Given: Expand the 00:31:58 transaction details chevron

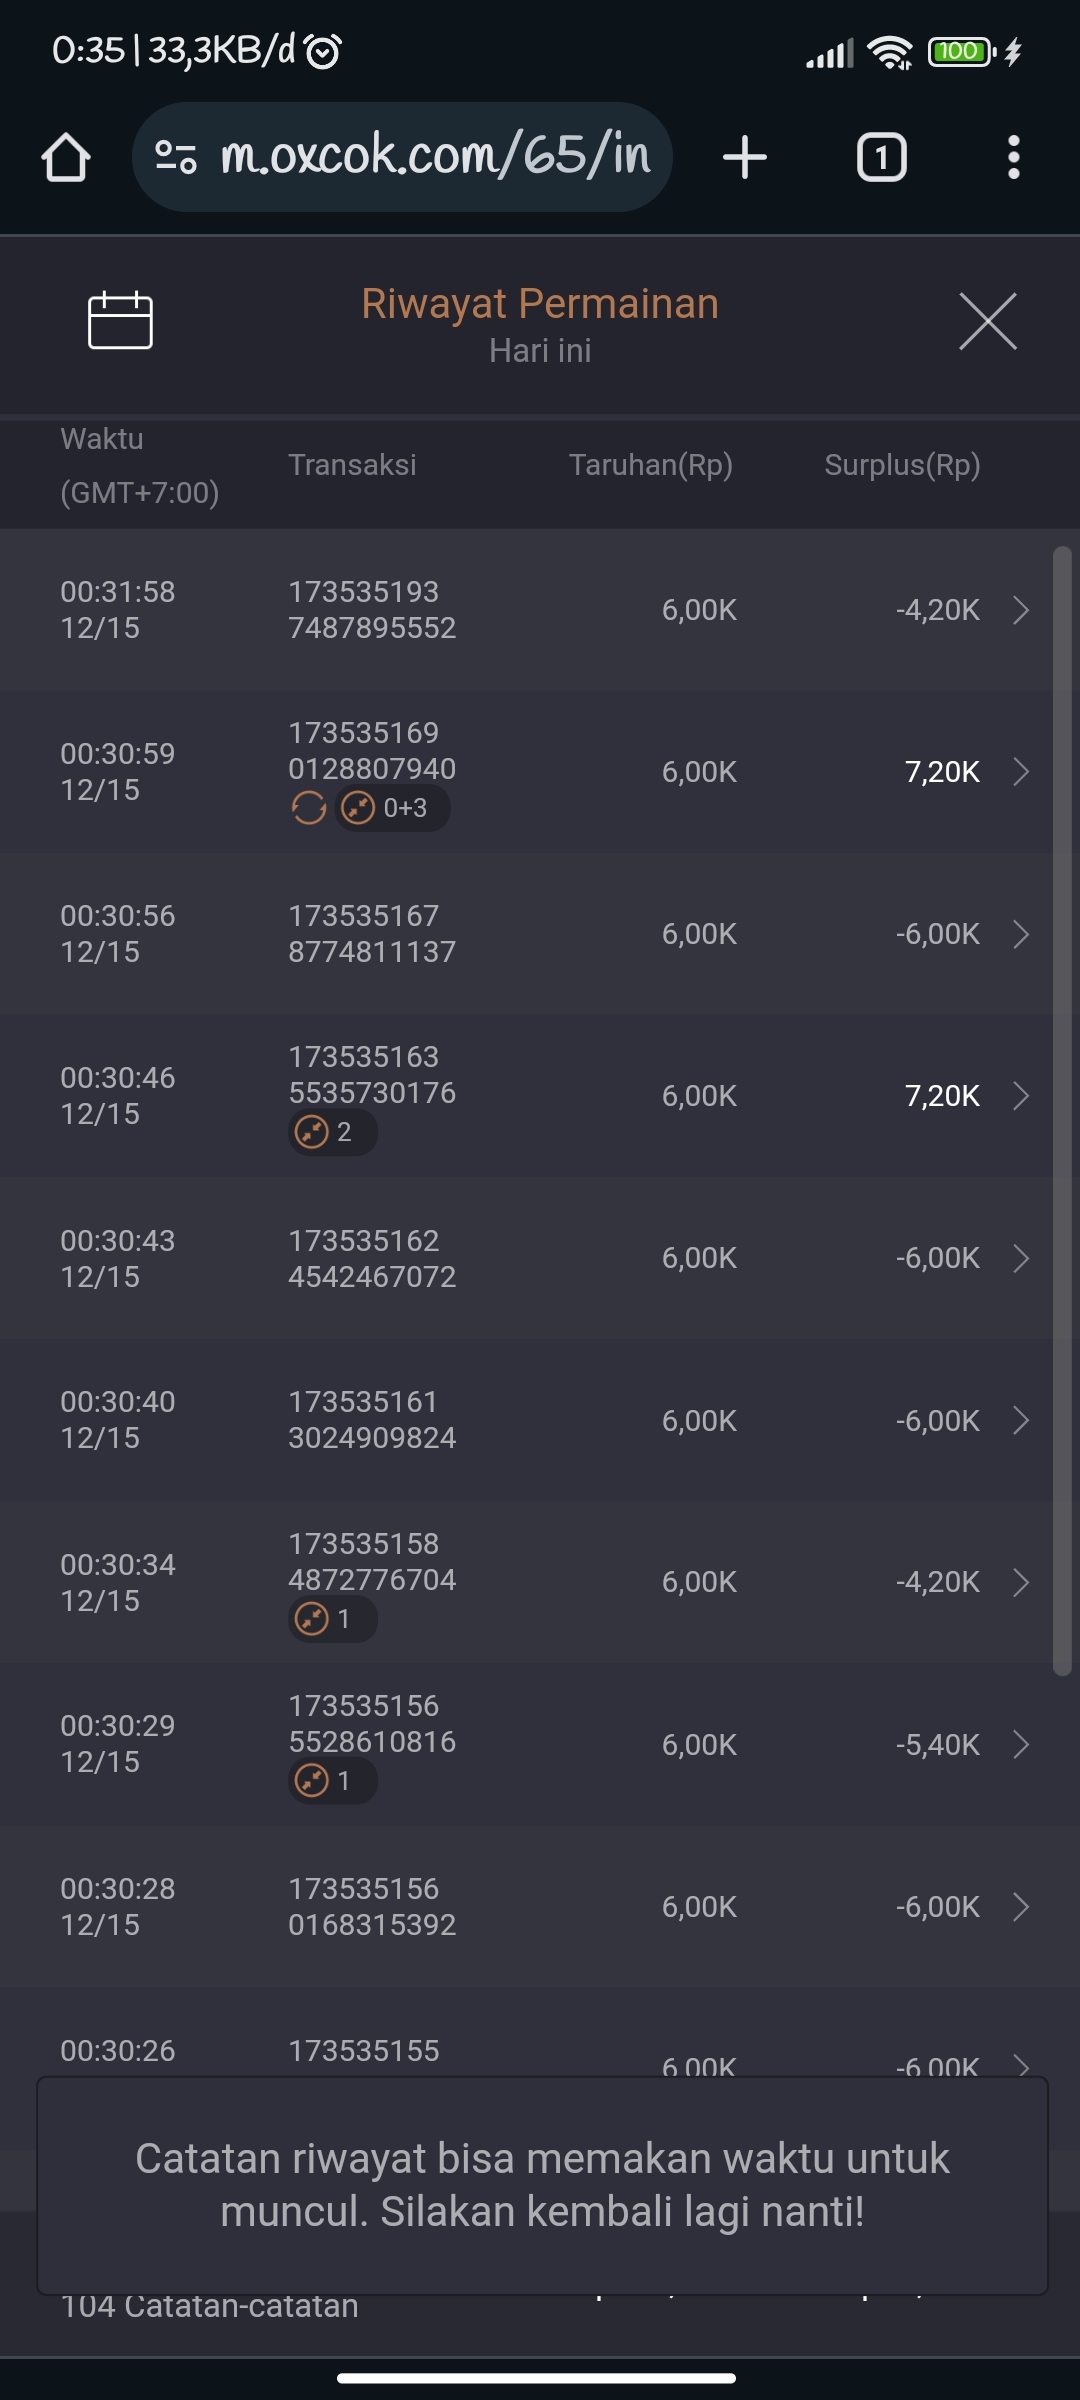Looking at the screenshot, I should [x=1020, y=610].
